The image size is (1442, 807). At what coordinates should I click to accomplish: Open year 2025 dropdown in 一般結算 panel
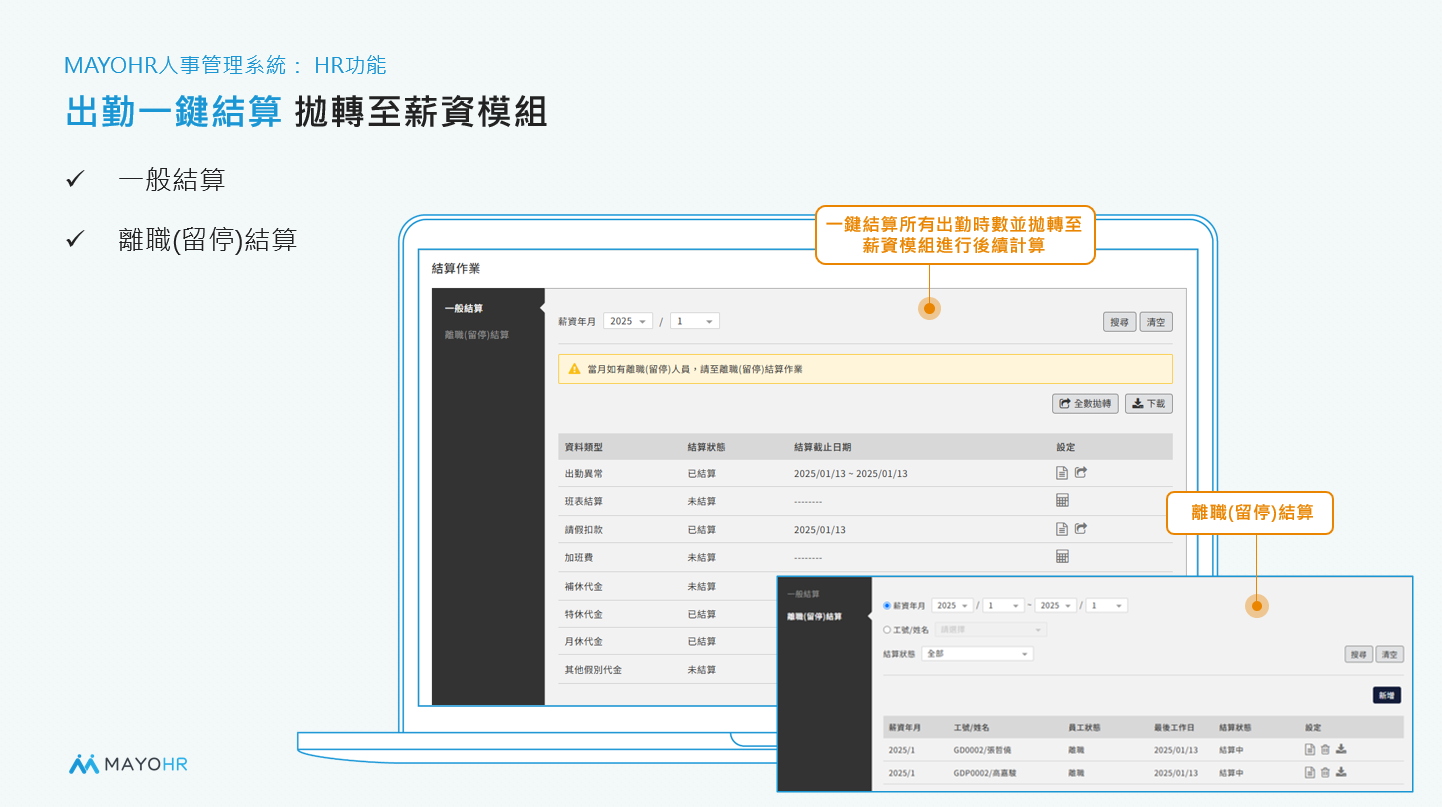tap(628, 321)
